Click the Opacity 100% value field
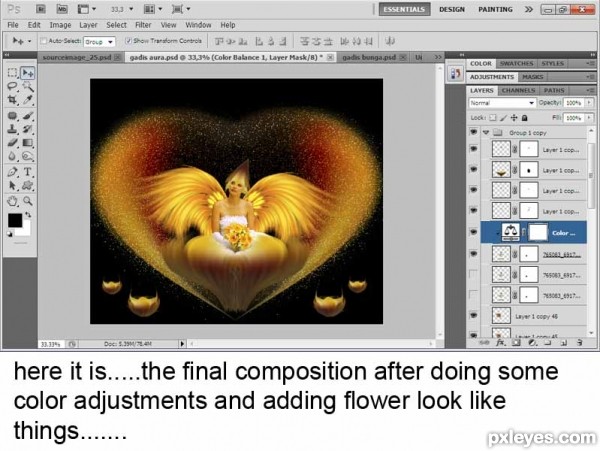Screen dimensions: 600x451 pyautogui.click(x=574, y=103)
